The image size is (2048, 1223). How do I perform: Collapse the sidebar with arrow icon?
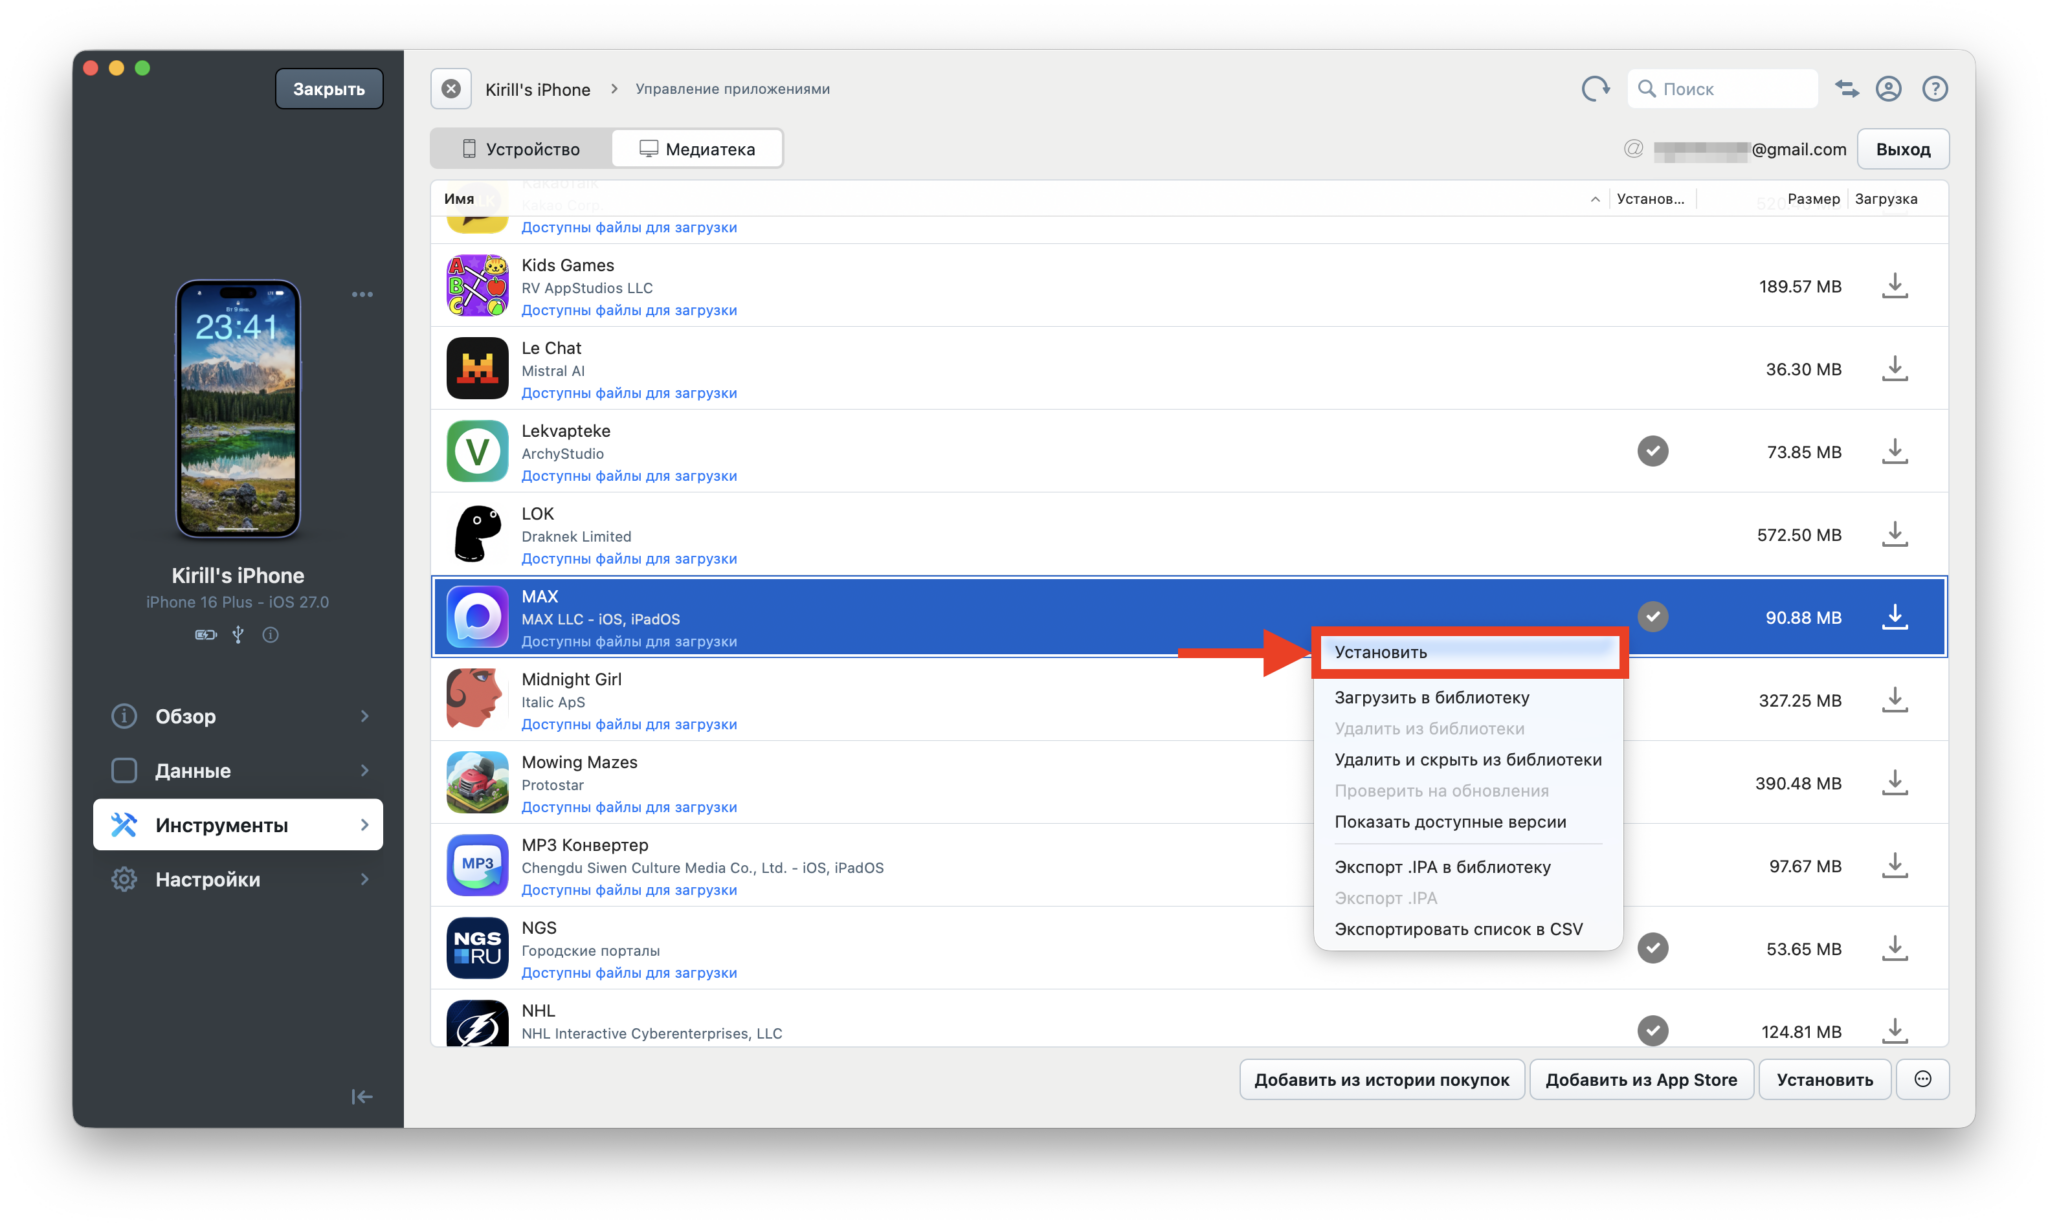(362, 1097)
